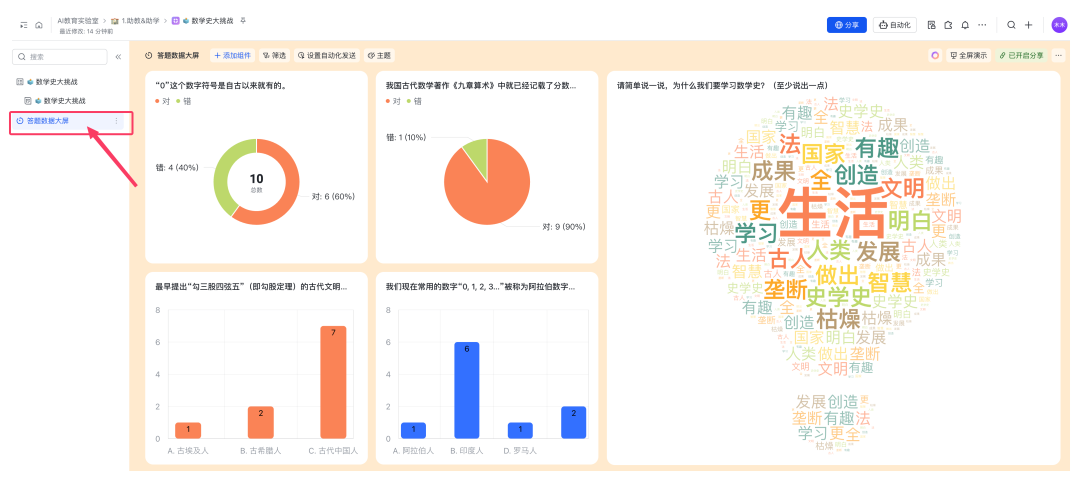Click the rightmost blue bar labeled 2

point(573,422)
